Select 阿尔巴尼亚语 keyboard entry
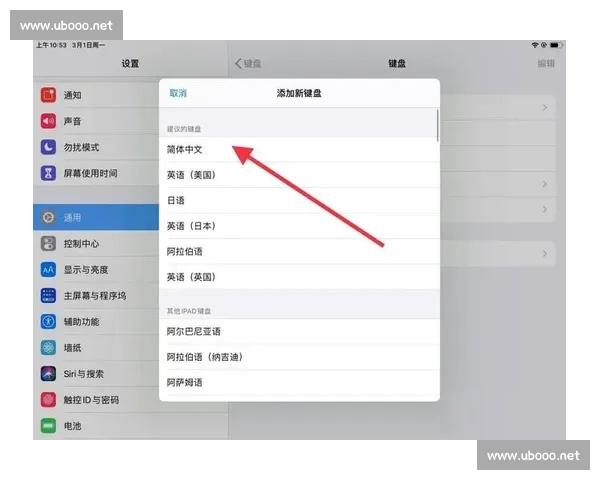 193,331
